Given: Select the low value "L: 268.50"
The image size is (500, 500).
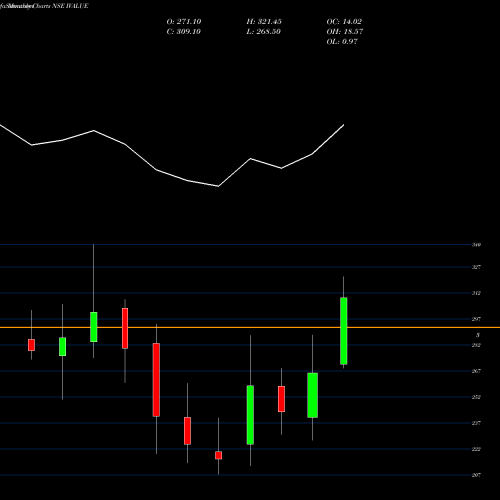Looking at the screenshot, I should tap(264, 32).
